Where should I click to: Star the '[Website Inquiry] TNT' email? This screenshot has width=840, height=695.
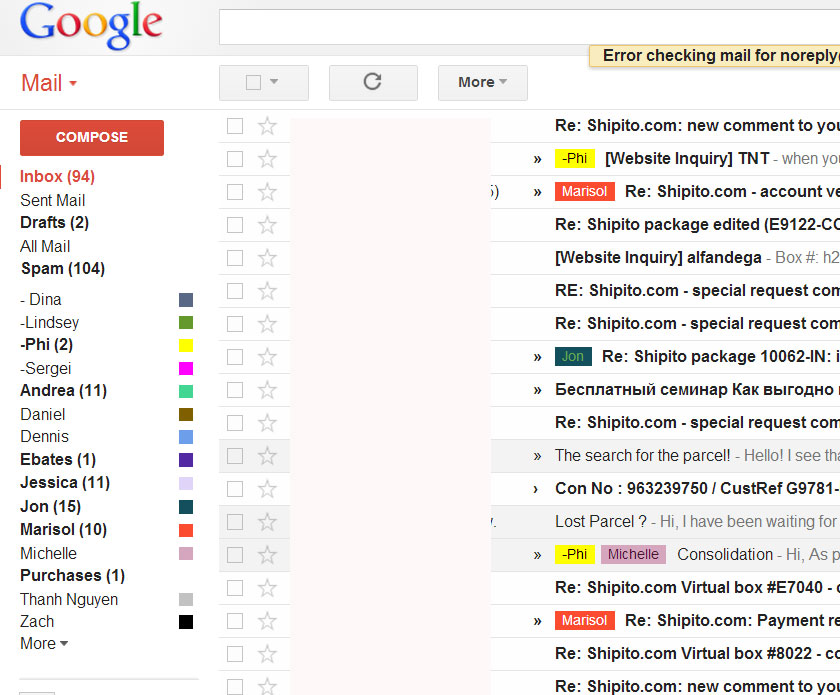click(267, 159)
